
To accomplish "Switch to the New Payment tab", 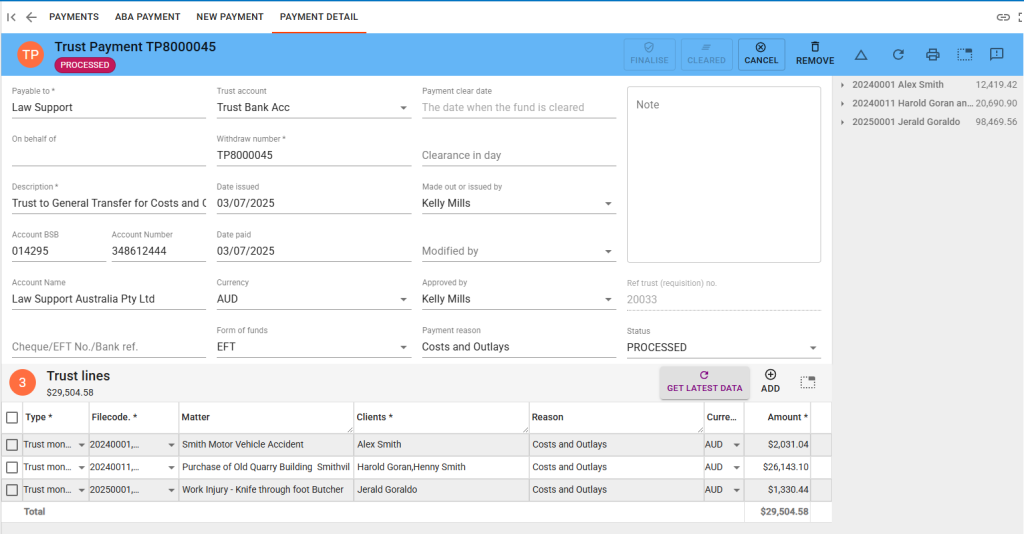I will 229,17.
